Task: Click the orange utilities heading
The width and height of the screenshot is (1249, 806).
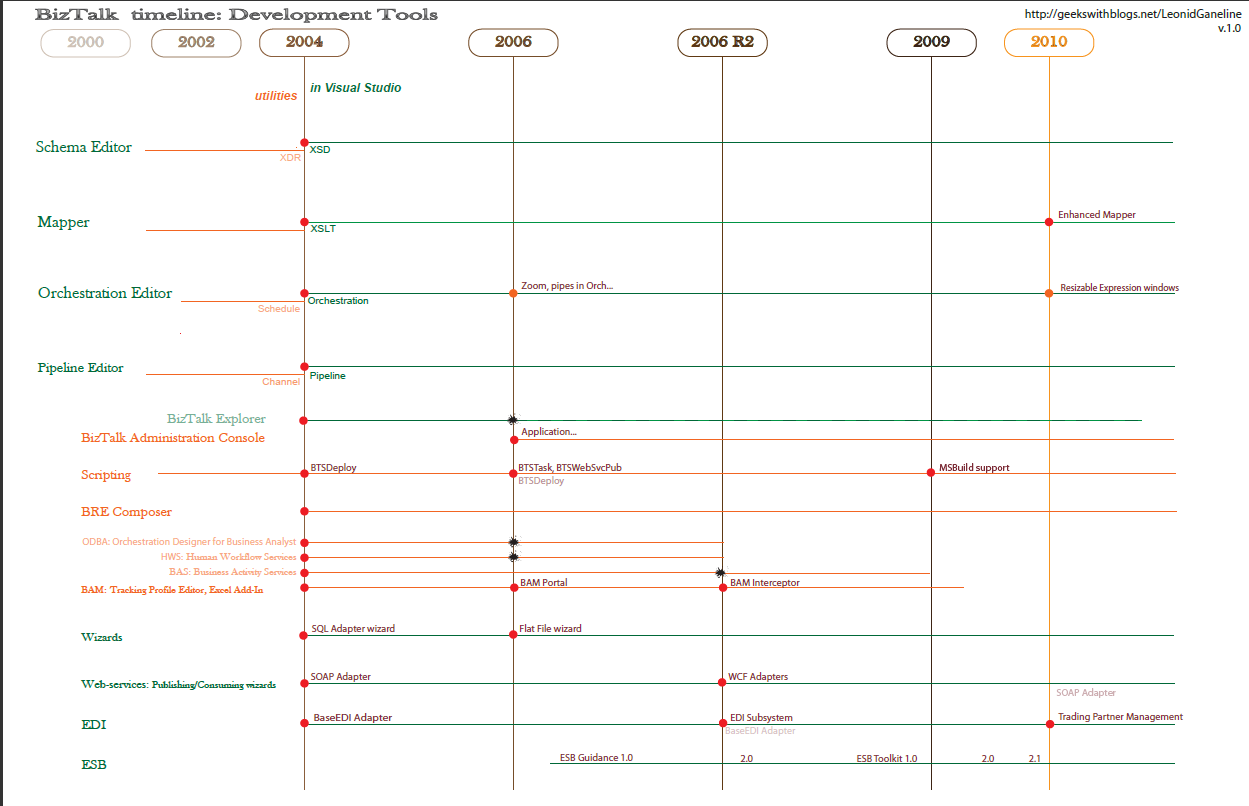Action: click(x=276, y=96)
